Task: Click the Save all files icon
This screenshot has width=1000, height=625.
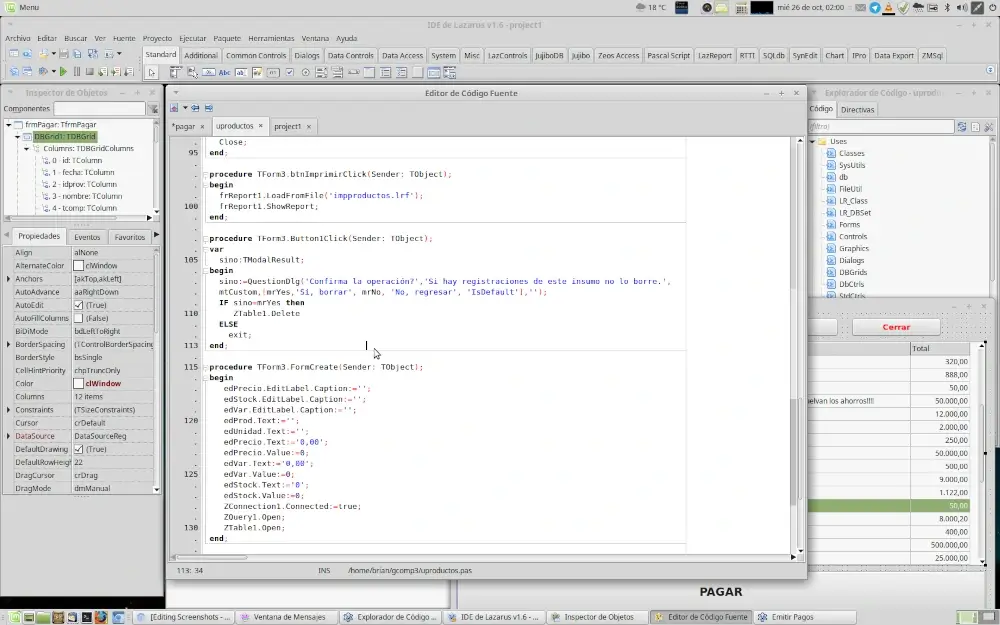Action: pos(77,54)
